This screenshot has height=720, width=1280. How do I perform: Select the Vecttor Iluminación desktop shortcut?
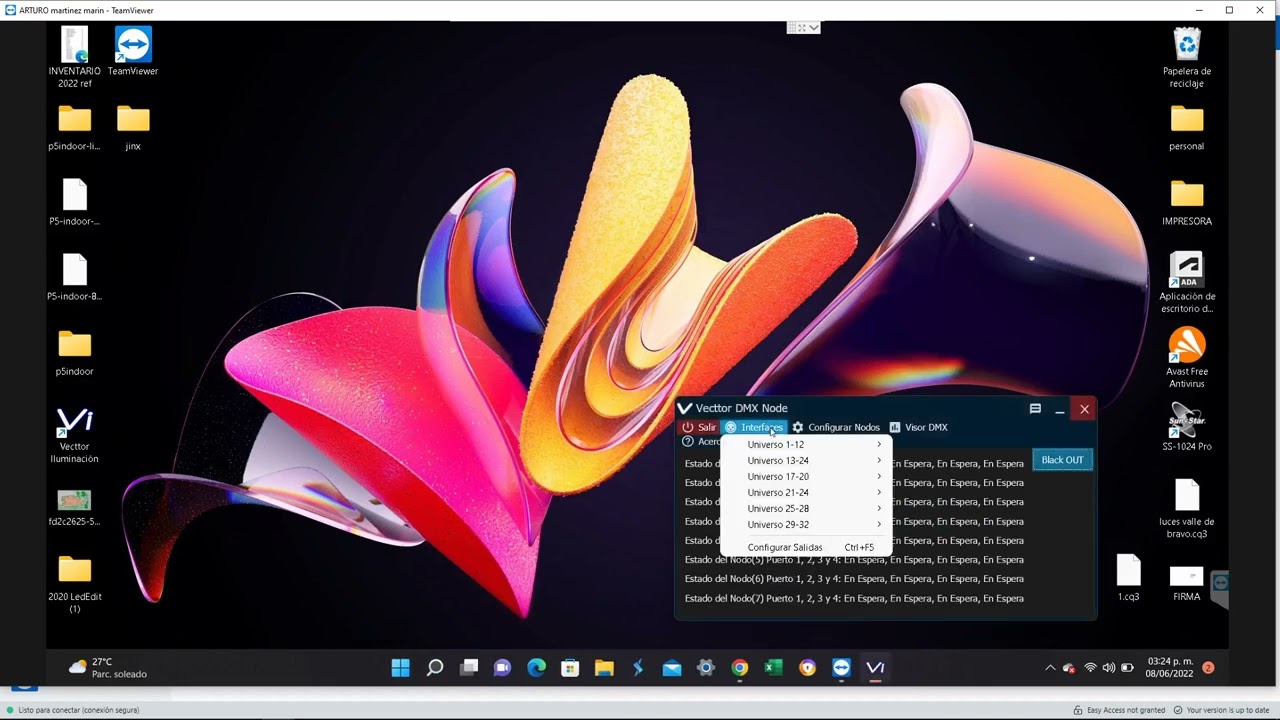click(75, 435)
